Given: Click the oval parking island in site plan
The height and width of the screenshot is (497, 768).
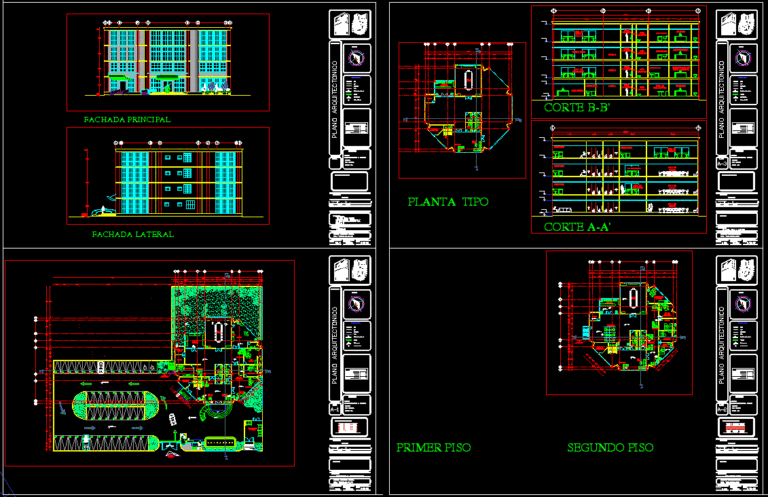Looking at the screenshot, I should (116, 406).
